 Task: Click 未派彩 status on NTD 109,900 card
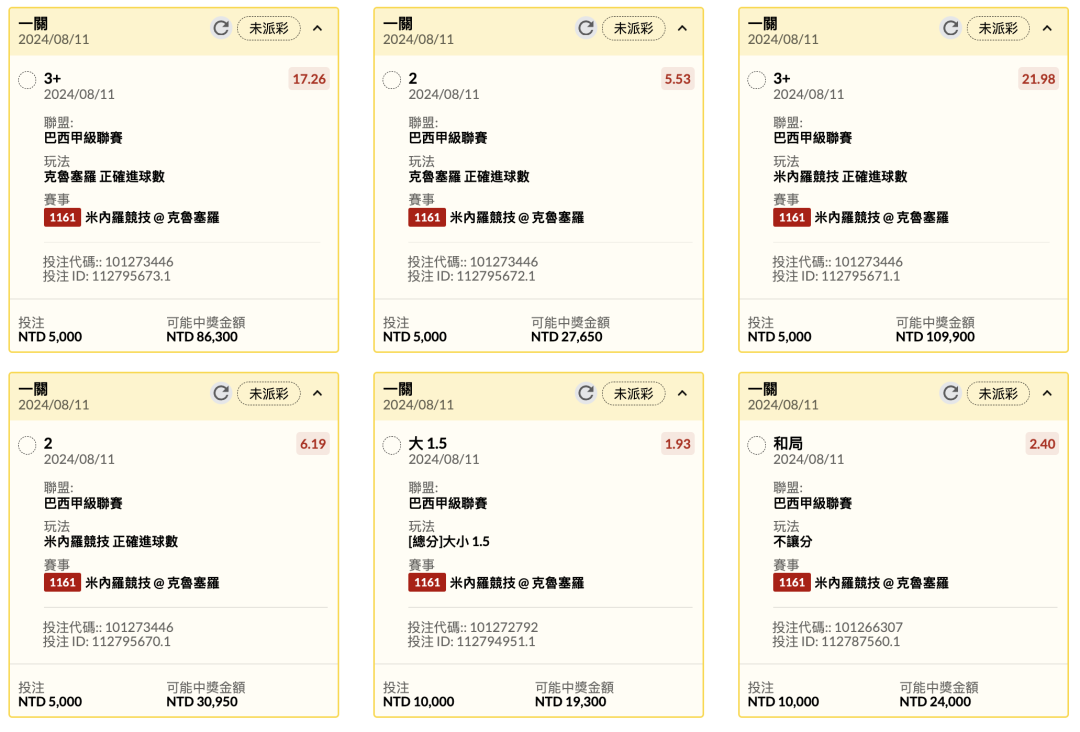pos(998,28)
